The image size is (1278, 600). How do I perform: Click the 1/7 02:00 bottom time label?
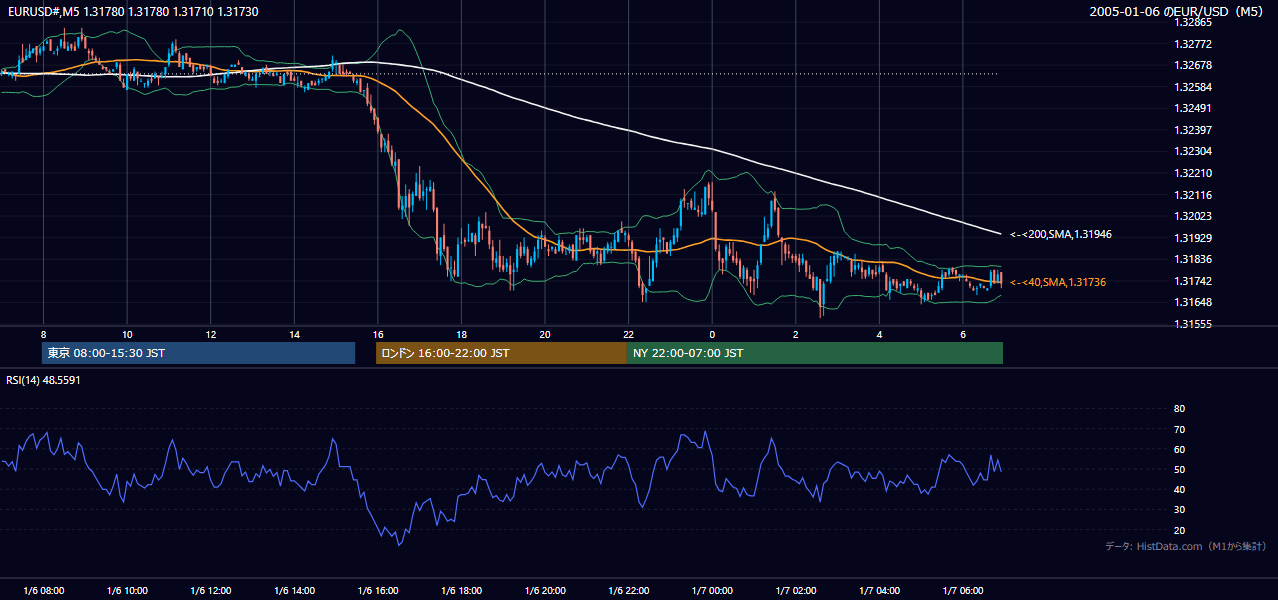(x=795, y=591)
